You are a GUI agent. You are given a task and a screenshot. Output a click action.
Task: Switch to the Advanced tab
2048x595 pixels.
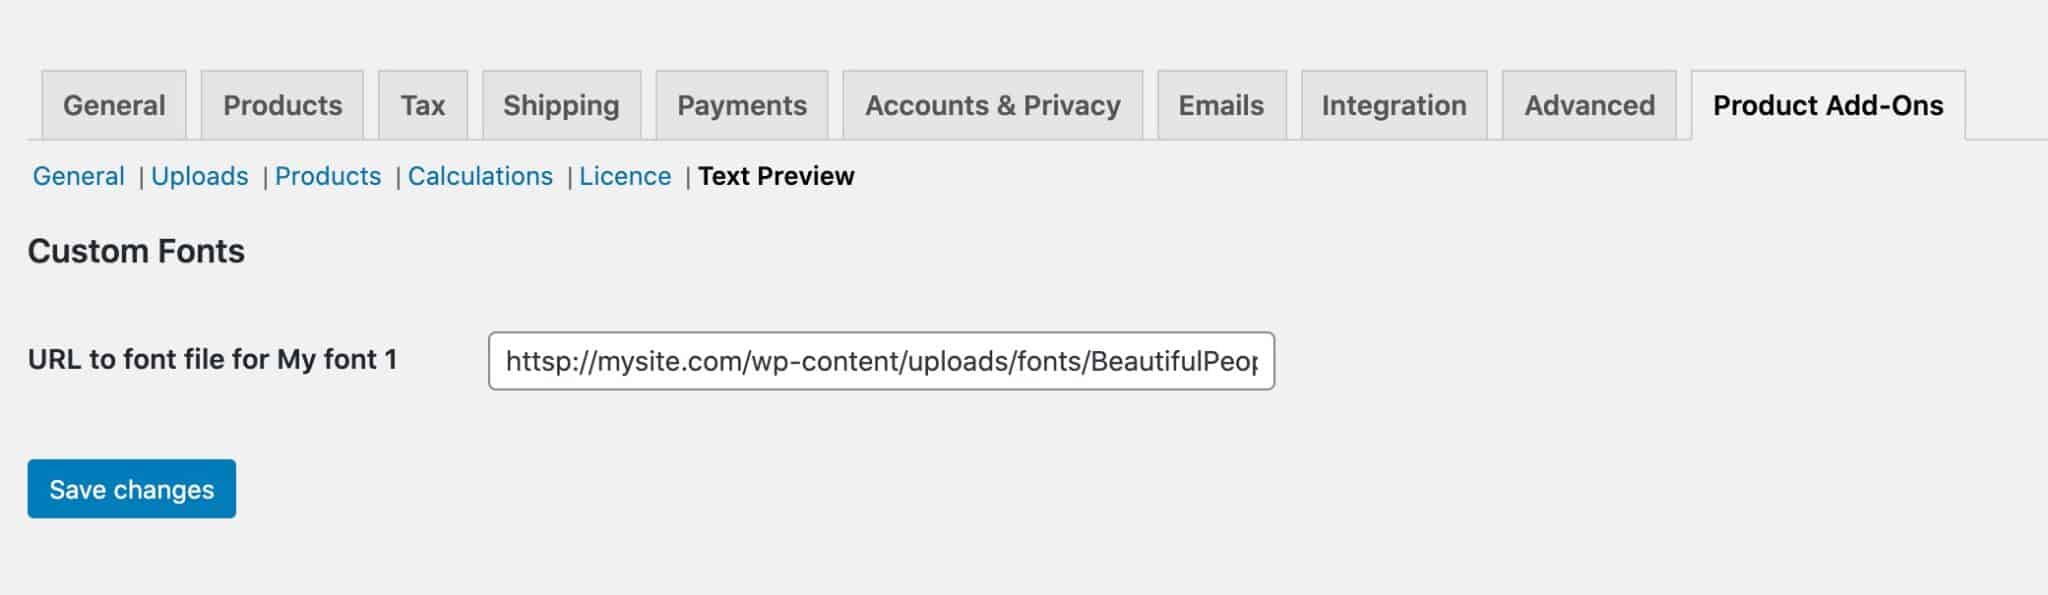pos(1589,104)
